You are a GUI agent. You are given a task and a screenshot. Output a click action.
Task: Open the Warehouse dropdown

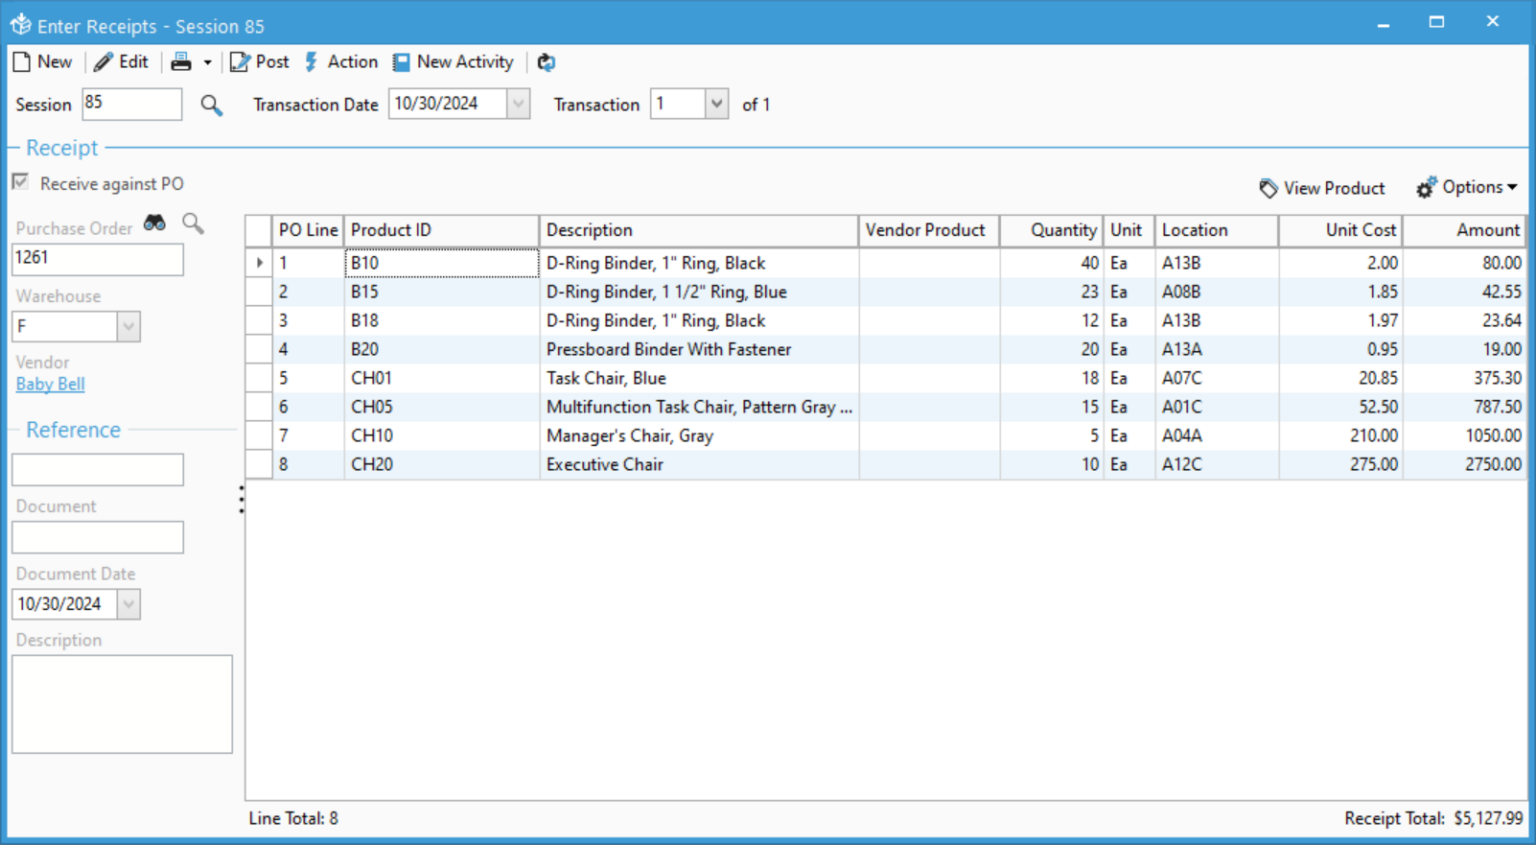128,326
